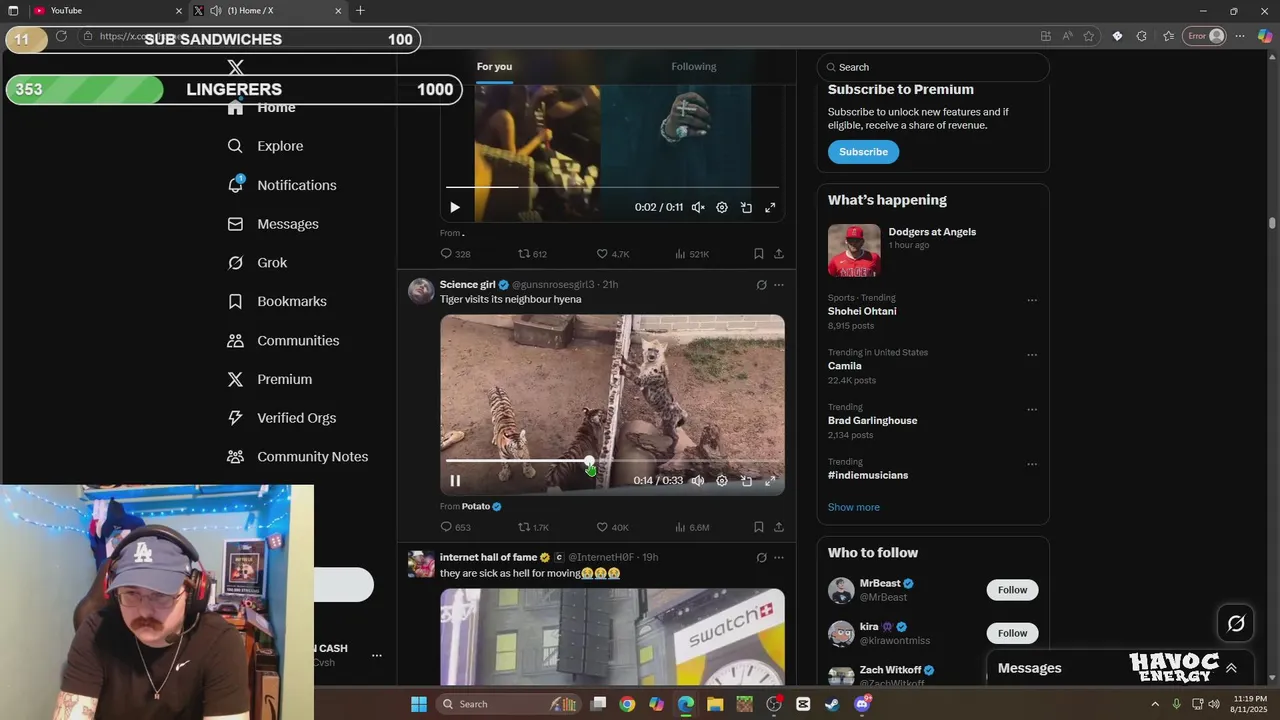Image resolution: width=1280 pixels, height=720 pixels.
Task: Open a new browser tab
Action: (360, 11)
